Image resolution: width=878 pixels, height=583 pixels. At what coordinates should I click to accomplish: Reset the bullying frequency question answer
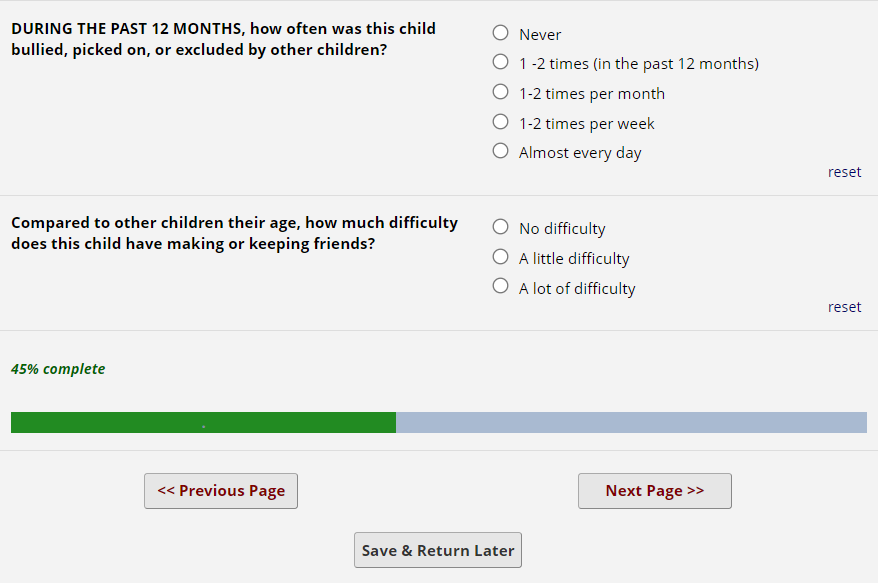pyautogui.click(x=844, y=172)
